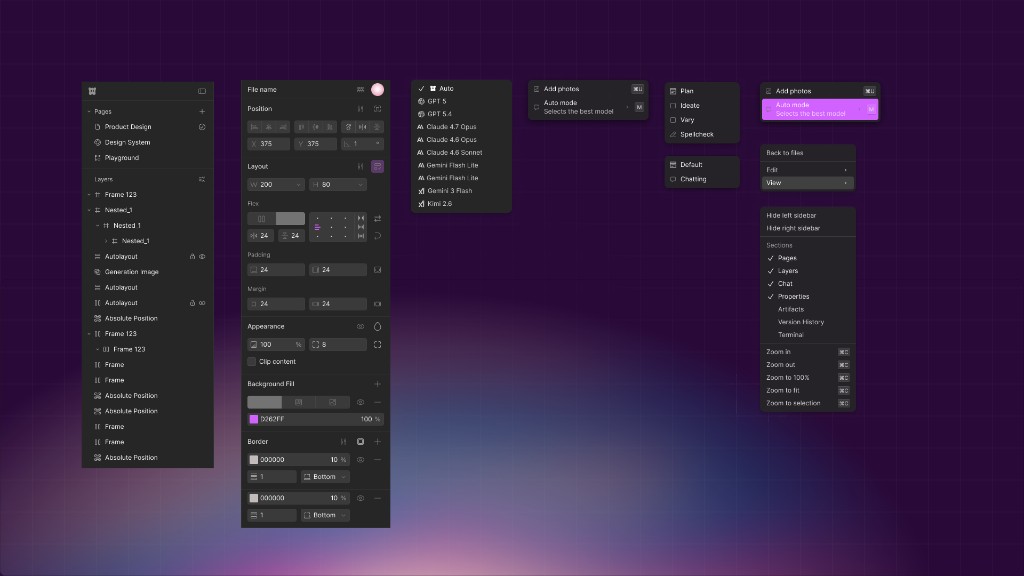1024x576 pixels.
Task: Toggle individual corner radius icon in Appearance
Action: (377, 344)
